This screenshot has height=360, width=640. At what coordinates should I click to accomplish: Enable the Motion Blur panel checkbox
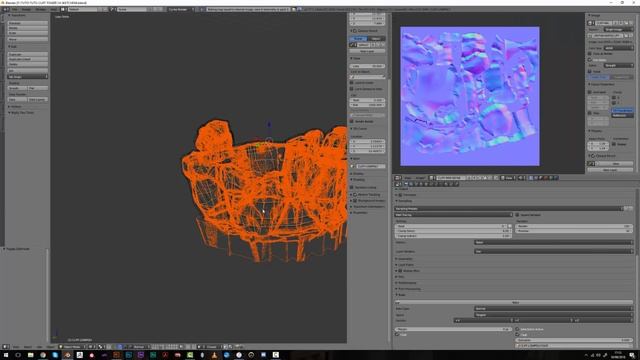click(x=400, y=271)
